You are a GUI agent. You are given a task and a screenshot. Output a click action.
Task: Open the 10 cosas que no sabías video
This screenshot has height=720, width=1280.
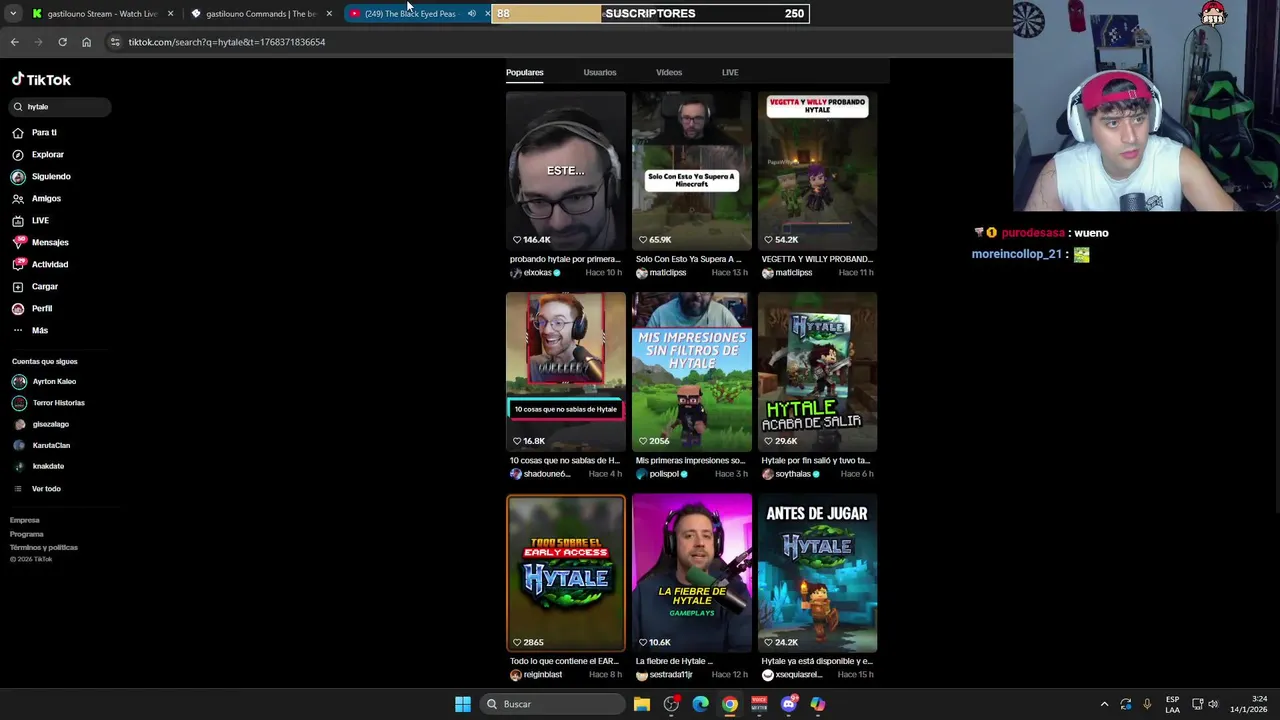pyautogui.click(x=566, y=372)
